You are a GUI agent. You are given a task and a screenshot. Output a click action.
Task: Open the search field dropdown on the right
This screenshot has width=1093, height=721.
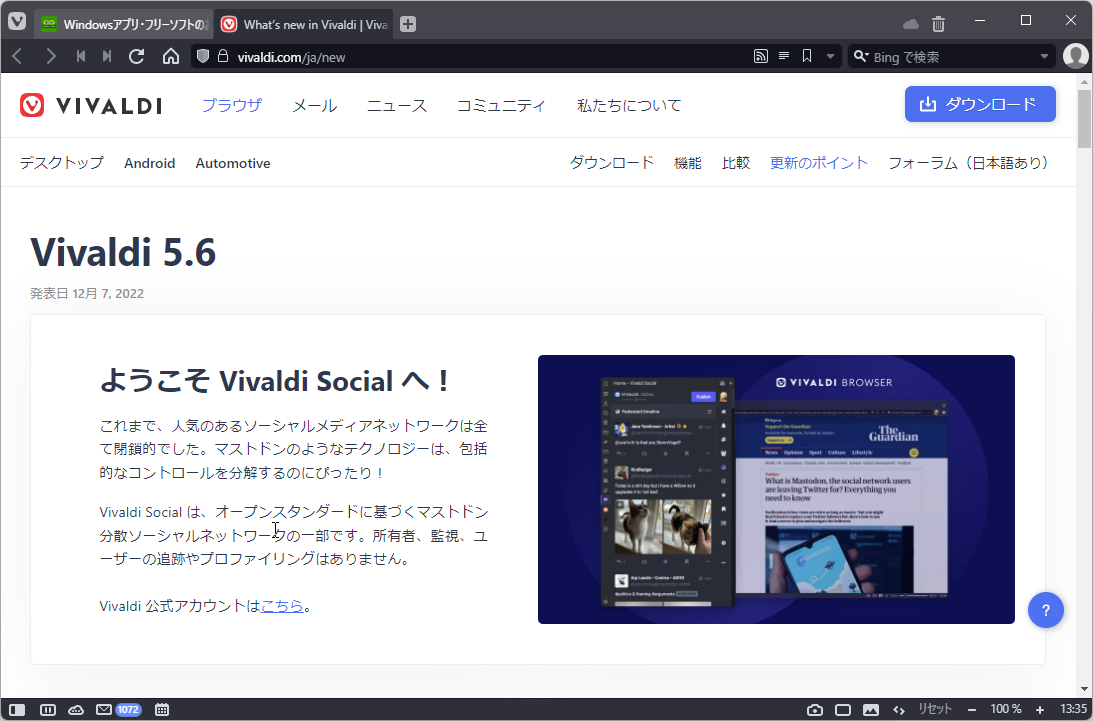click(1044, 56)
